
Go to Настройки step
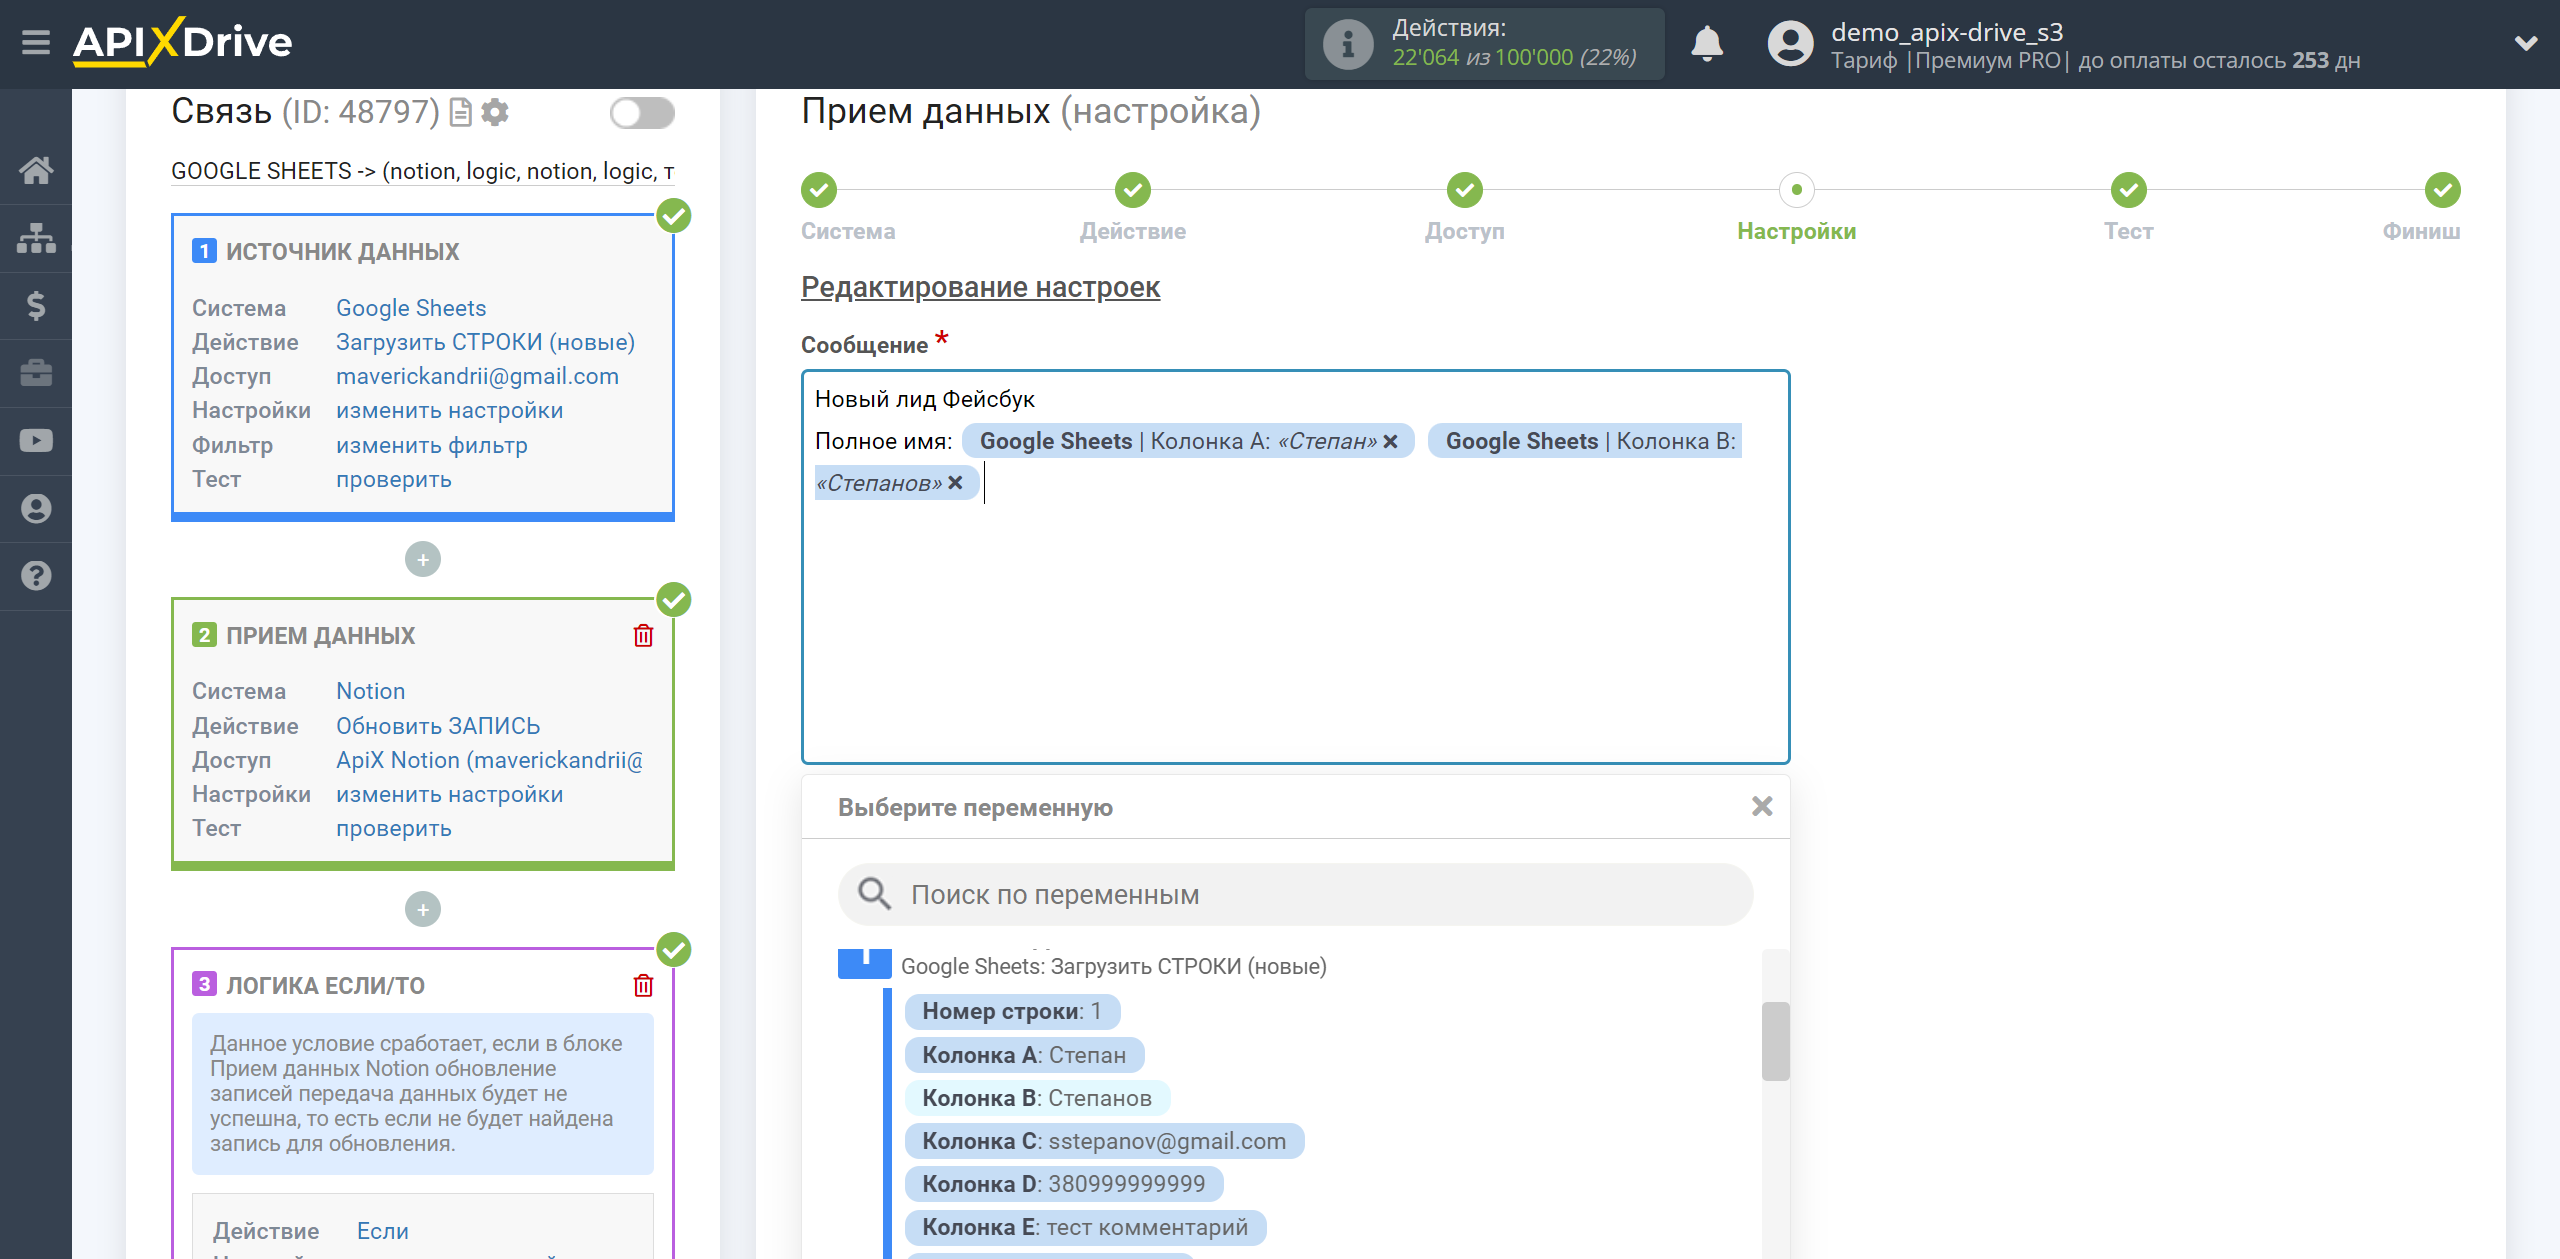pos(1797,190)
